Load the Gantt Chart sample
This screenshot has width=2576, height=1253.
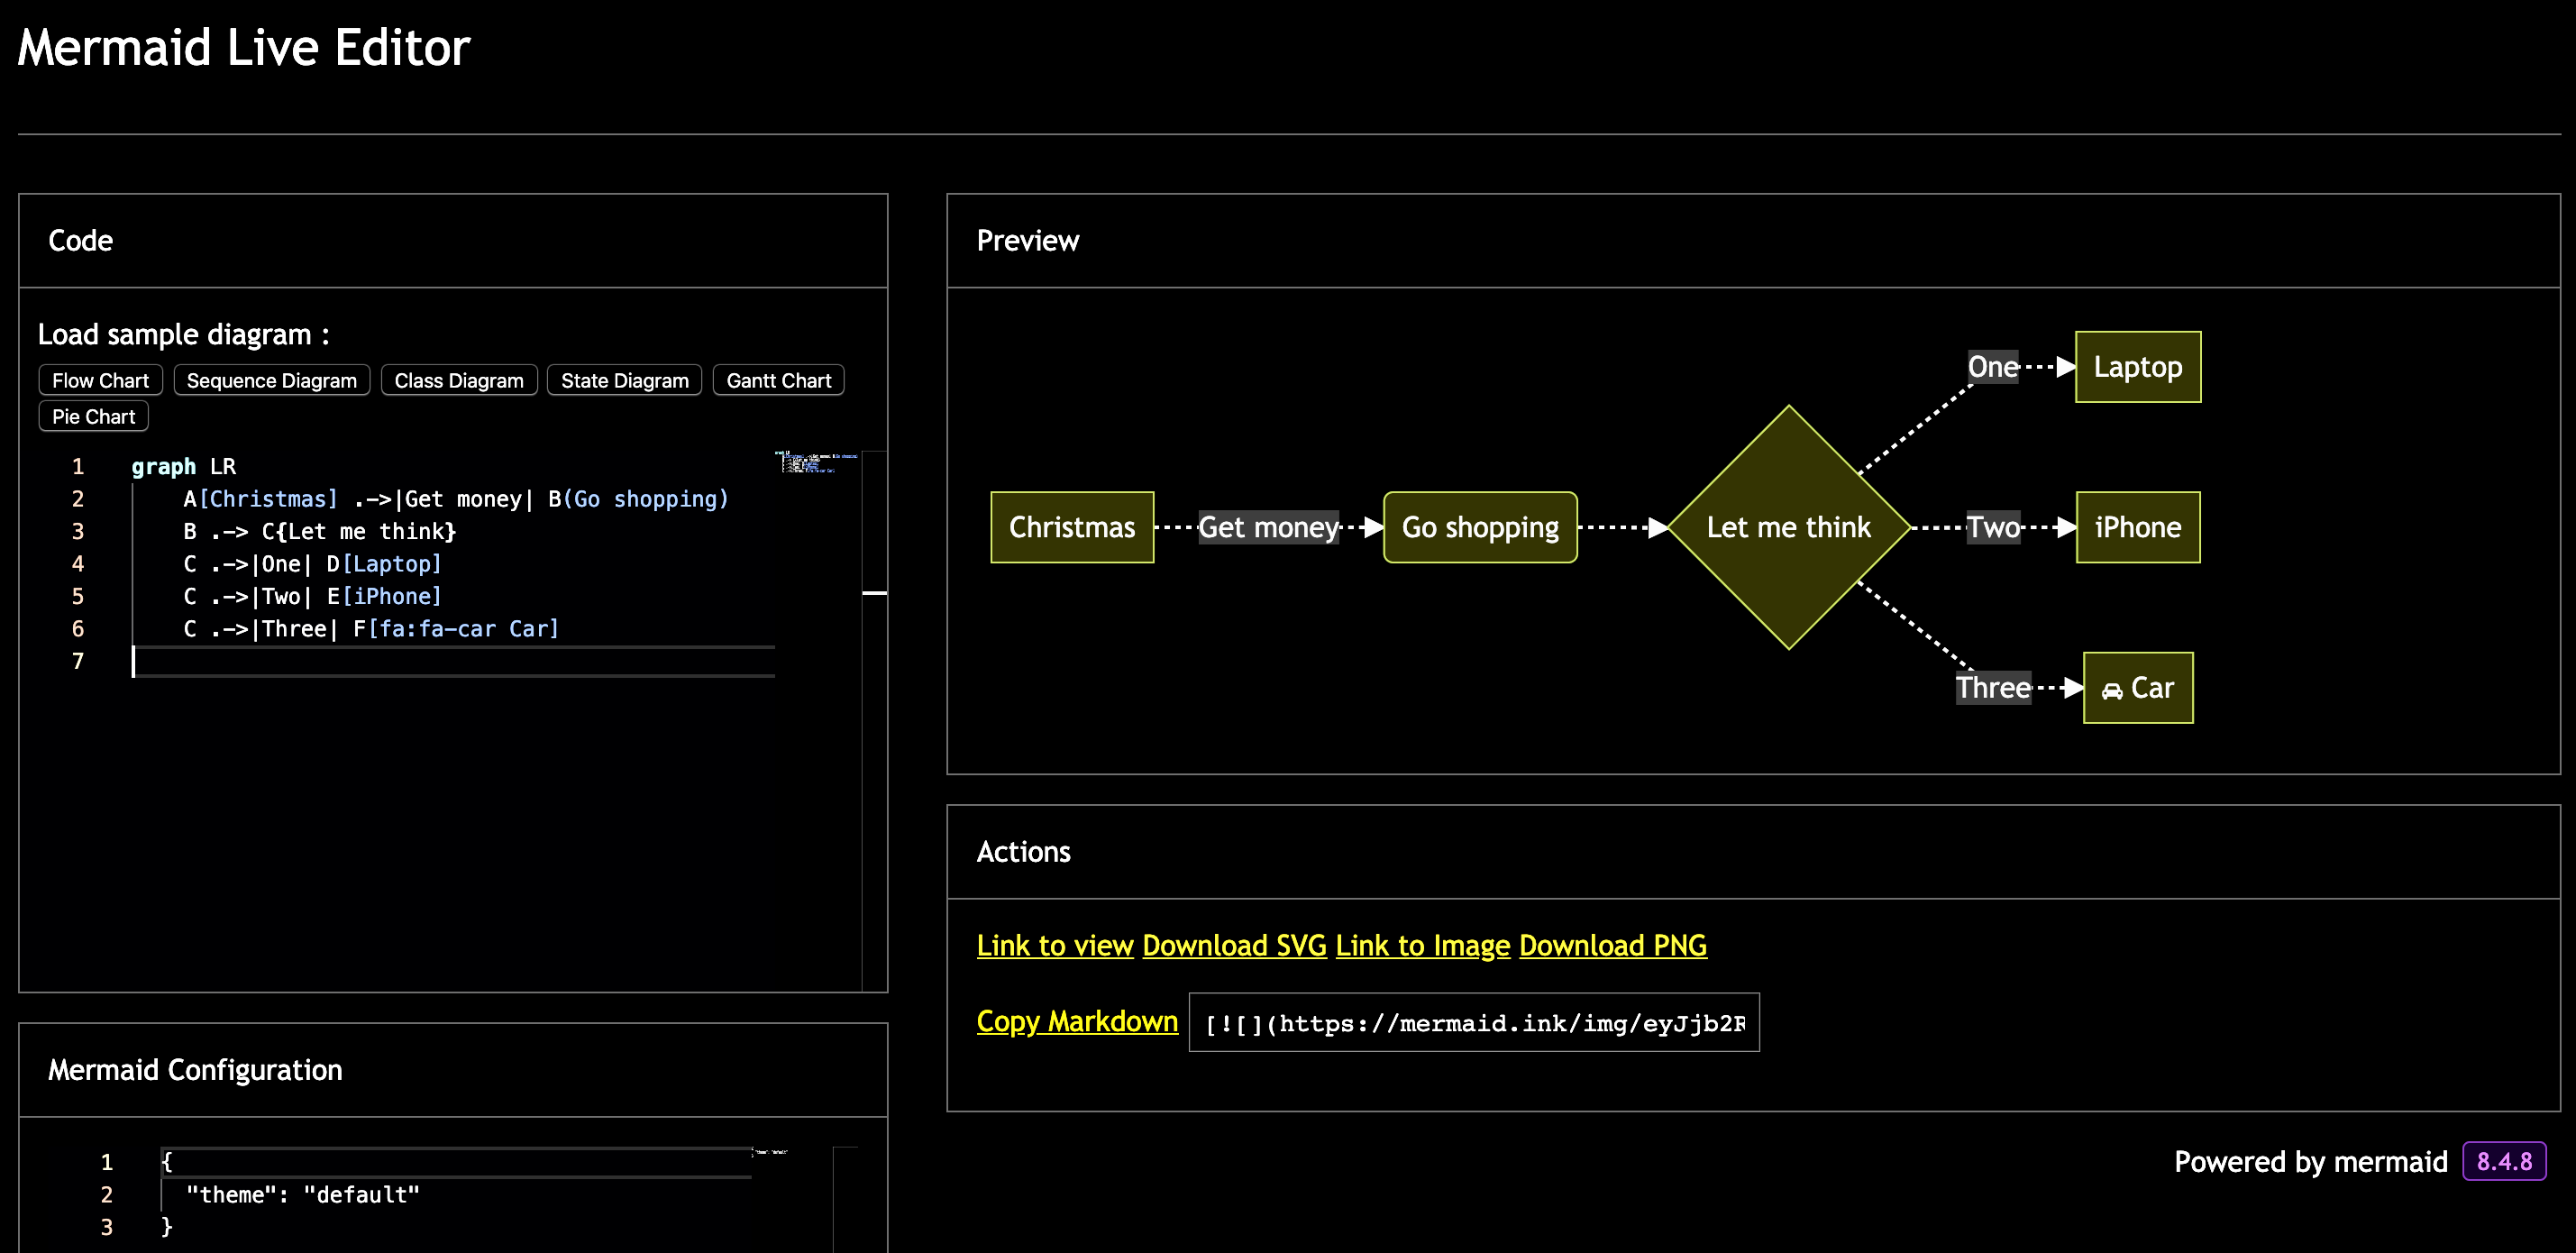pyautogui.click(x=778, y=380)
